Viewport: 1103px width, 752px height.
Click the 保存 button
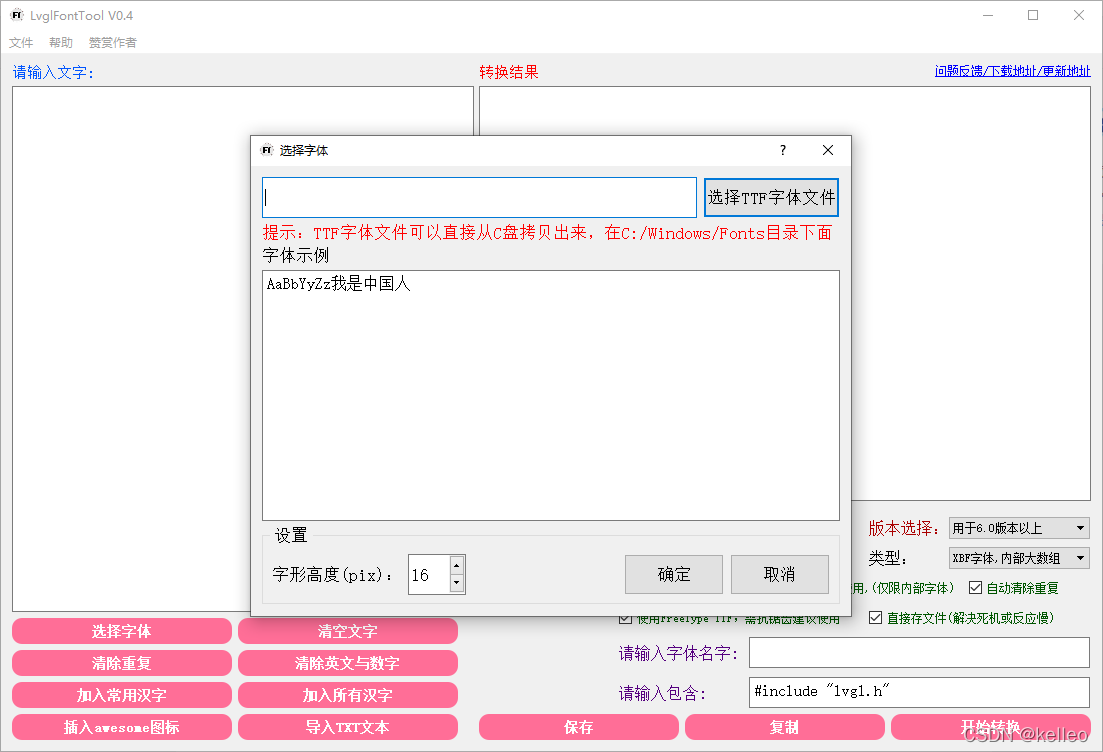click(x=579, y=727)
